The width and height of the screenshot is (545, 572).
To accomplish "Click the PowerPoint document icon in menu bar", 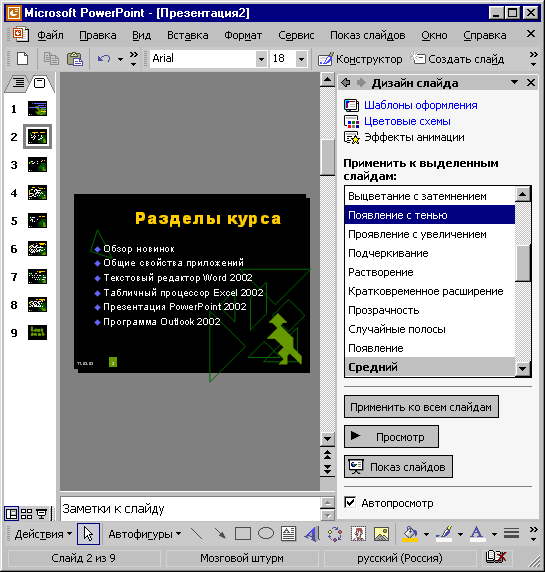I will [20, 34].
